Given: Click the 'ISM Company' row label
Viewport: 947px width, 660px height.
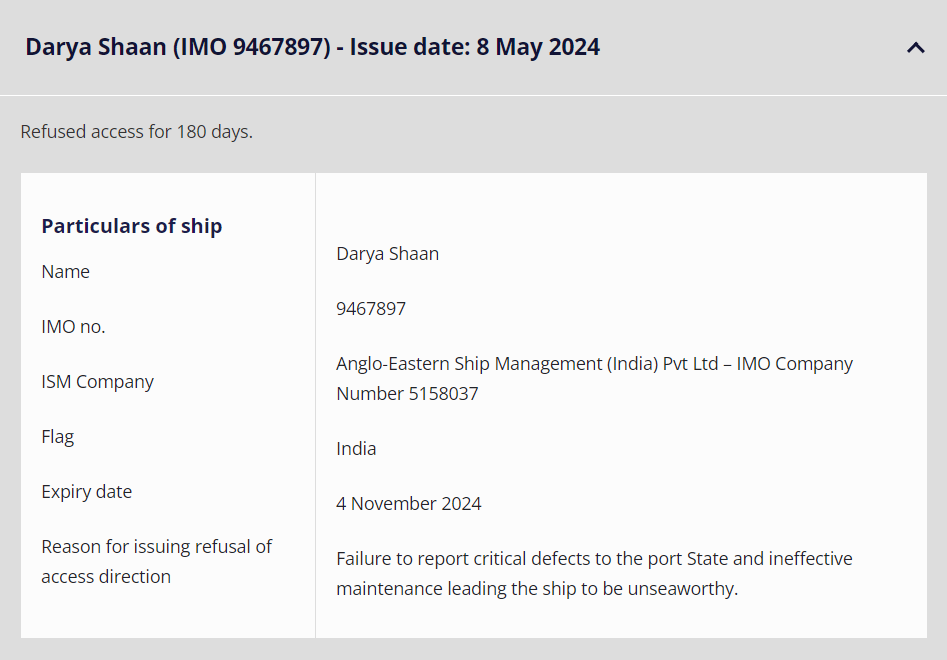Looking at the screenshot, I should pyautogui.click(x=98, y=382).
